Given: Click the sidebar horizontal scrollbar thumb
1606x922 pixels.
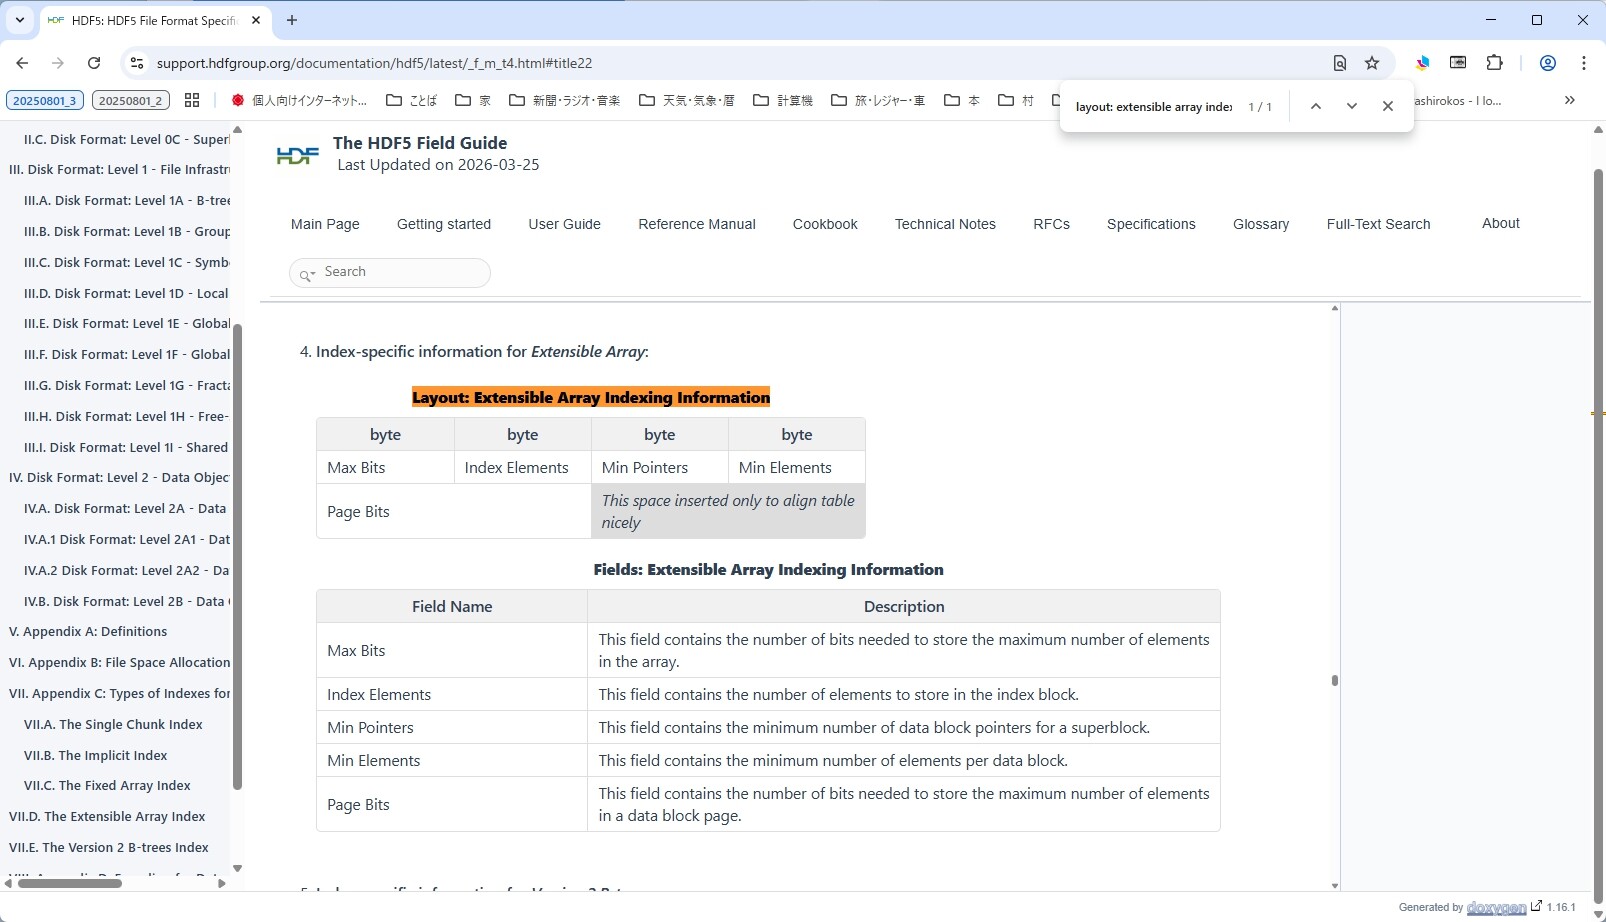Looking at the screenshot, I should pos(70,883).
